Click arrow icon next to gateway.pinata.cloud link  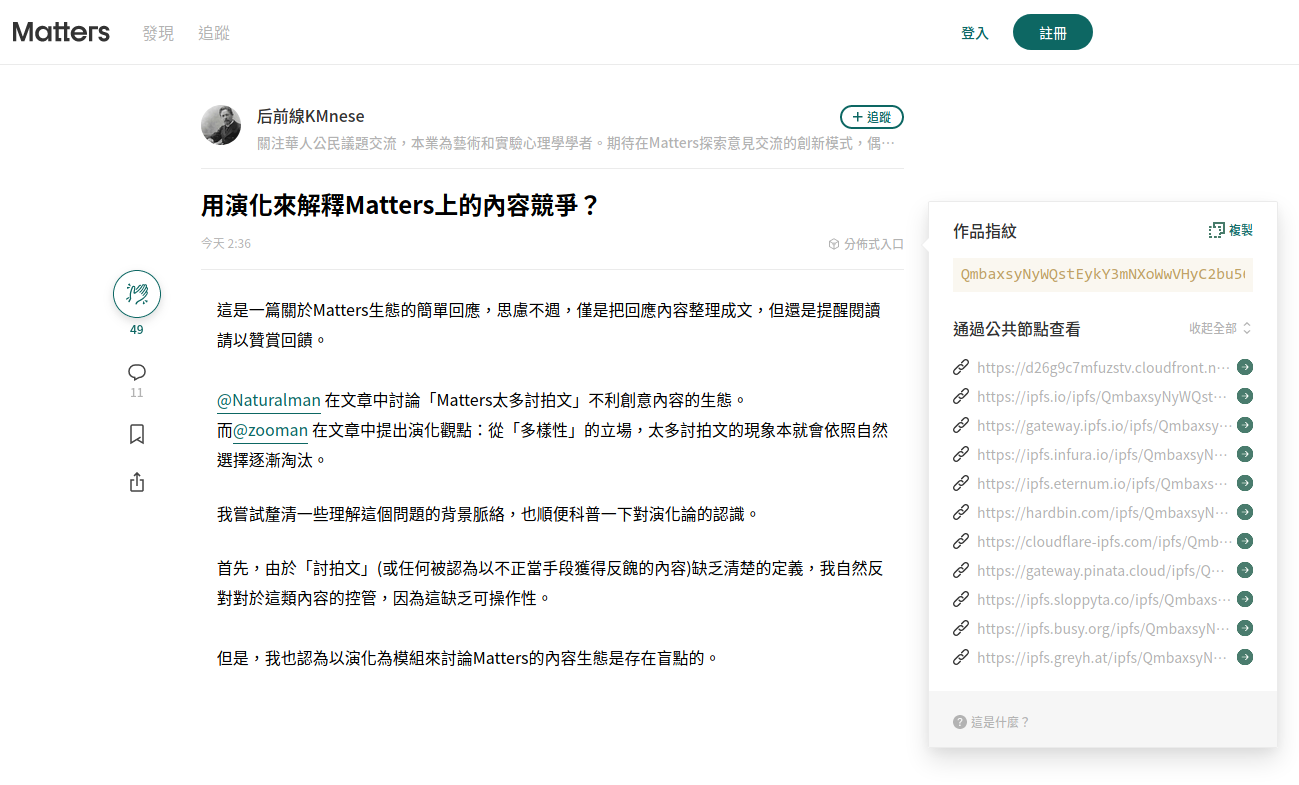tap(1245, 570)
